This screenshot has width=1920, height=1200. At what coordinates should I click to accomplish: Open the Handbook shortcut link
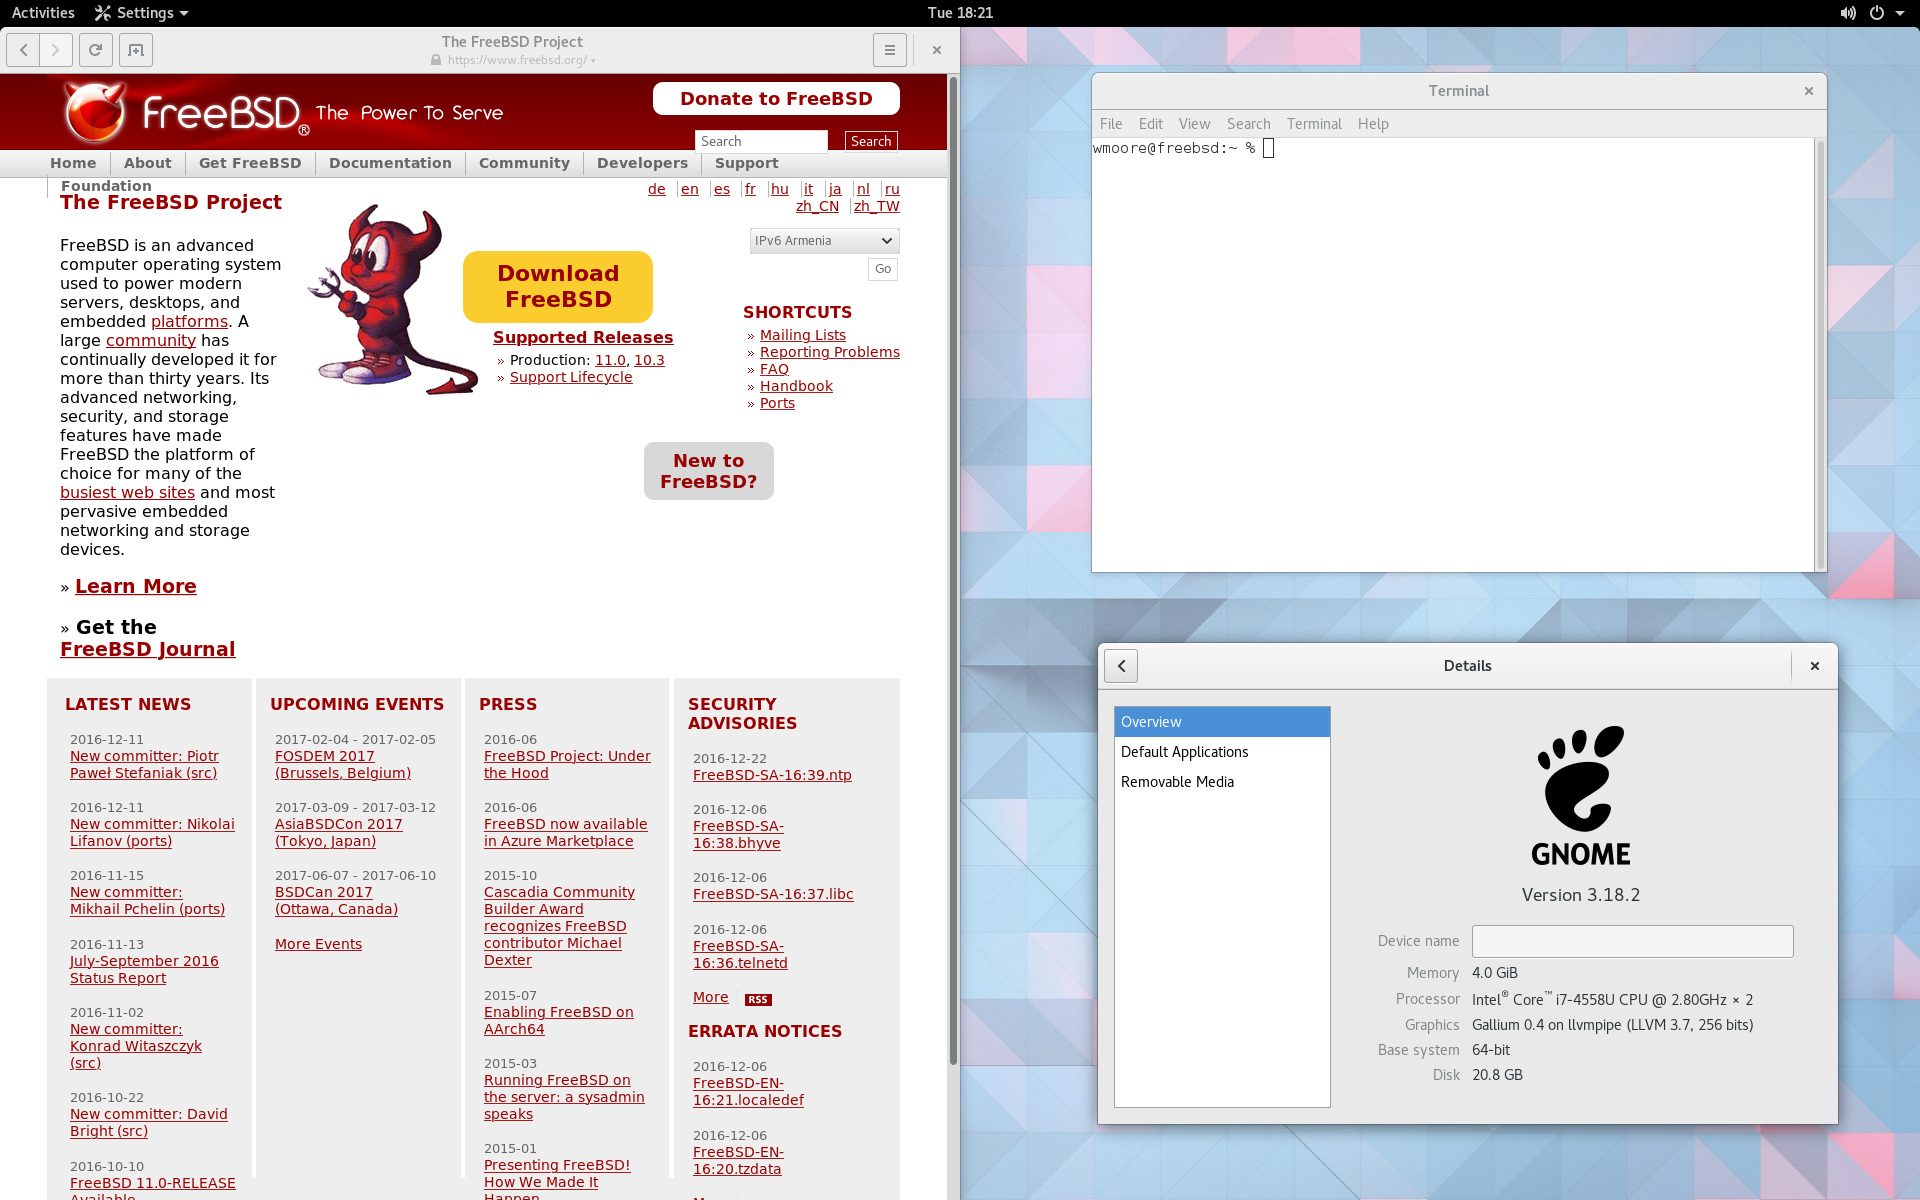pos(796,386)
